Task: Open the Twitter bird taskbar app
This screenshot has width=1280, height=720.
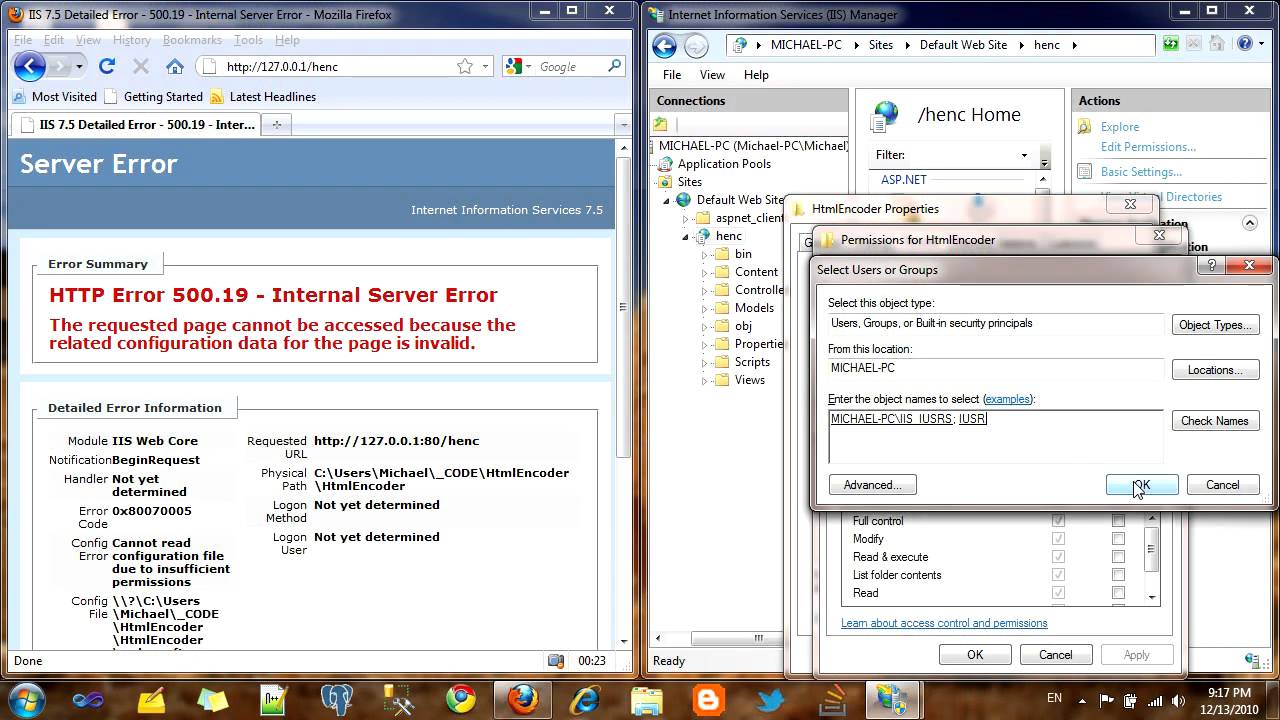Action: 769,700
